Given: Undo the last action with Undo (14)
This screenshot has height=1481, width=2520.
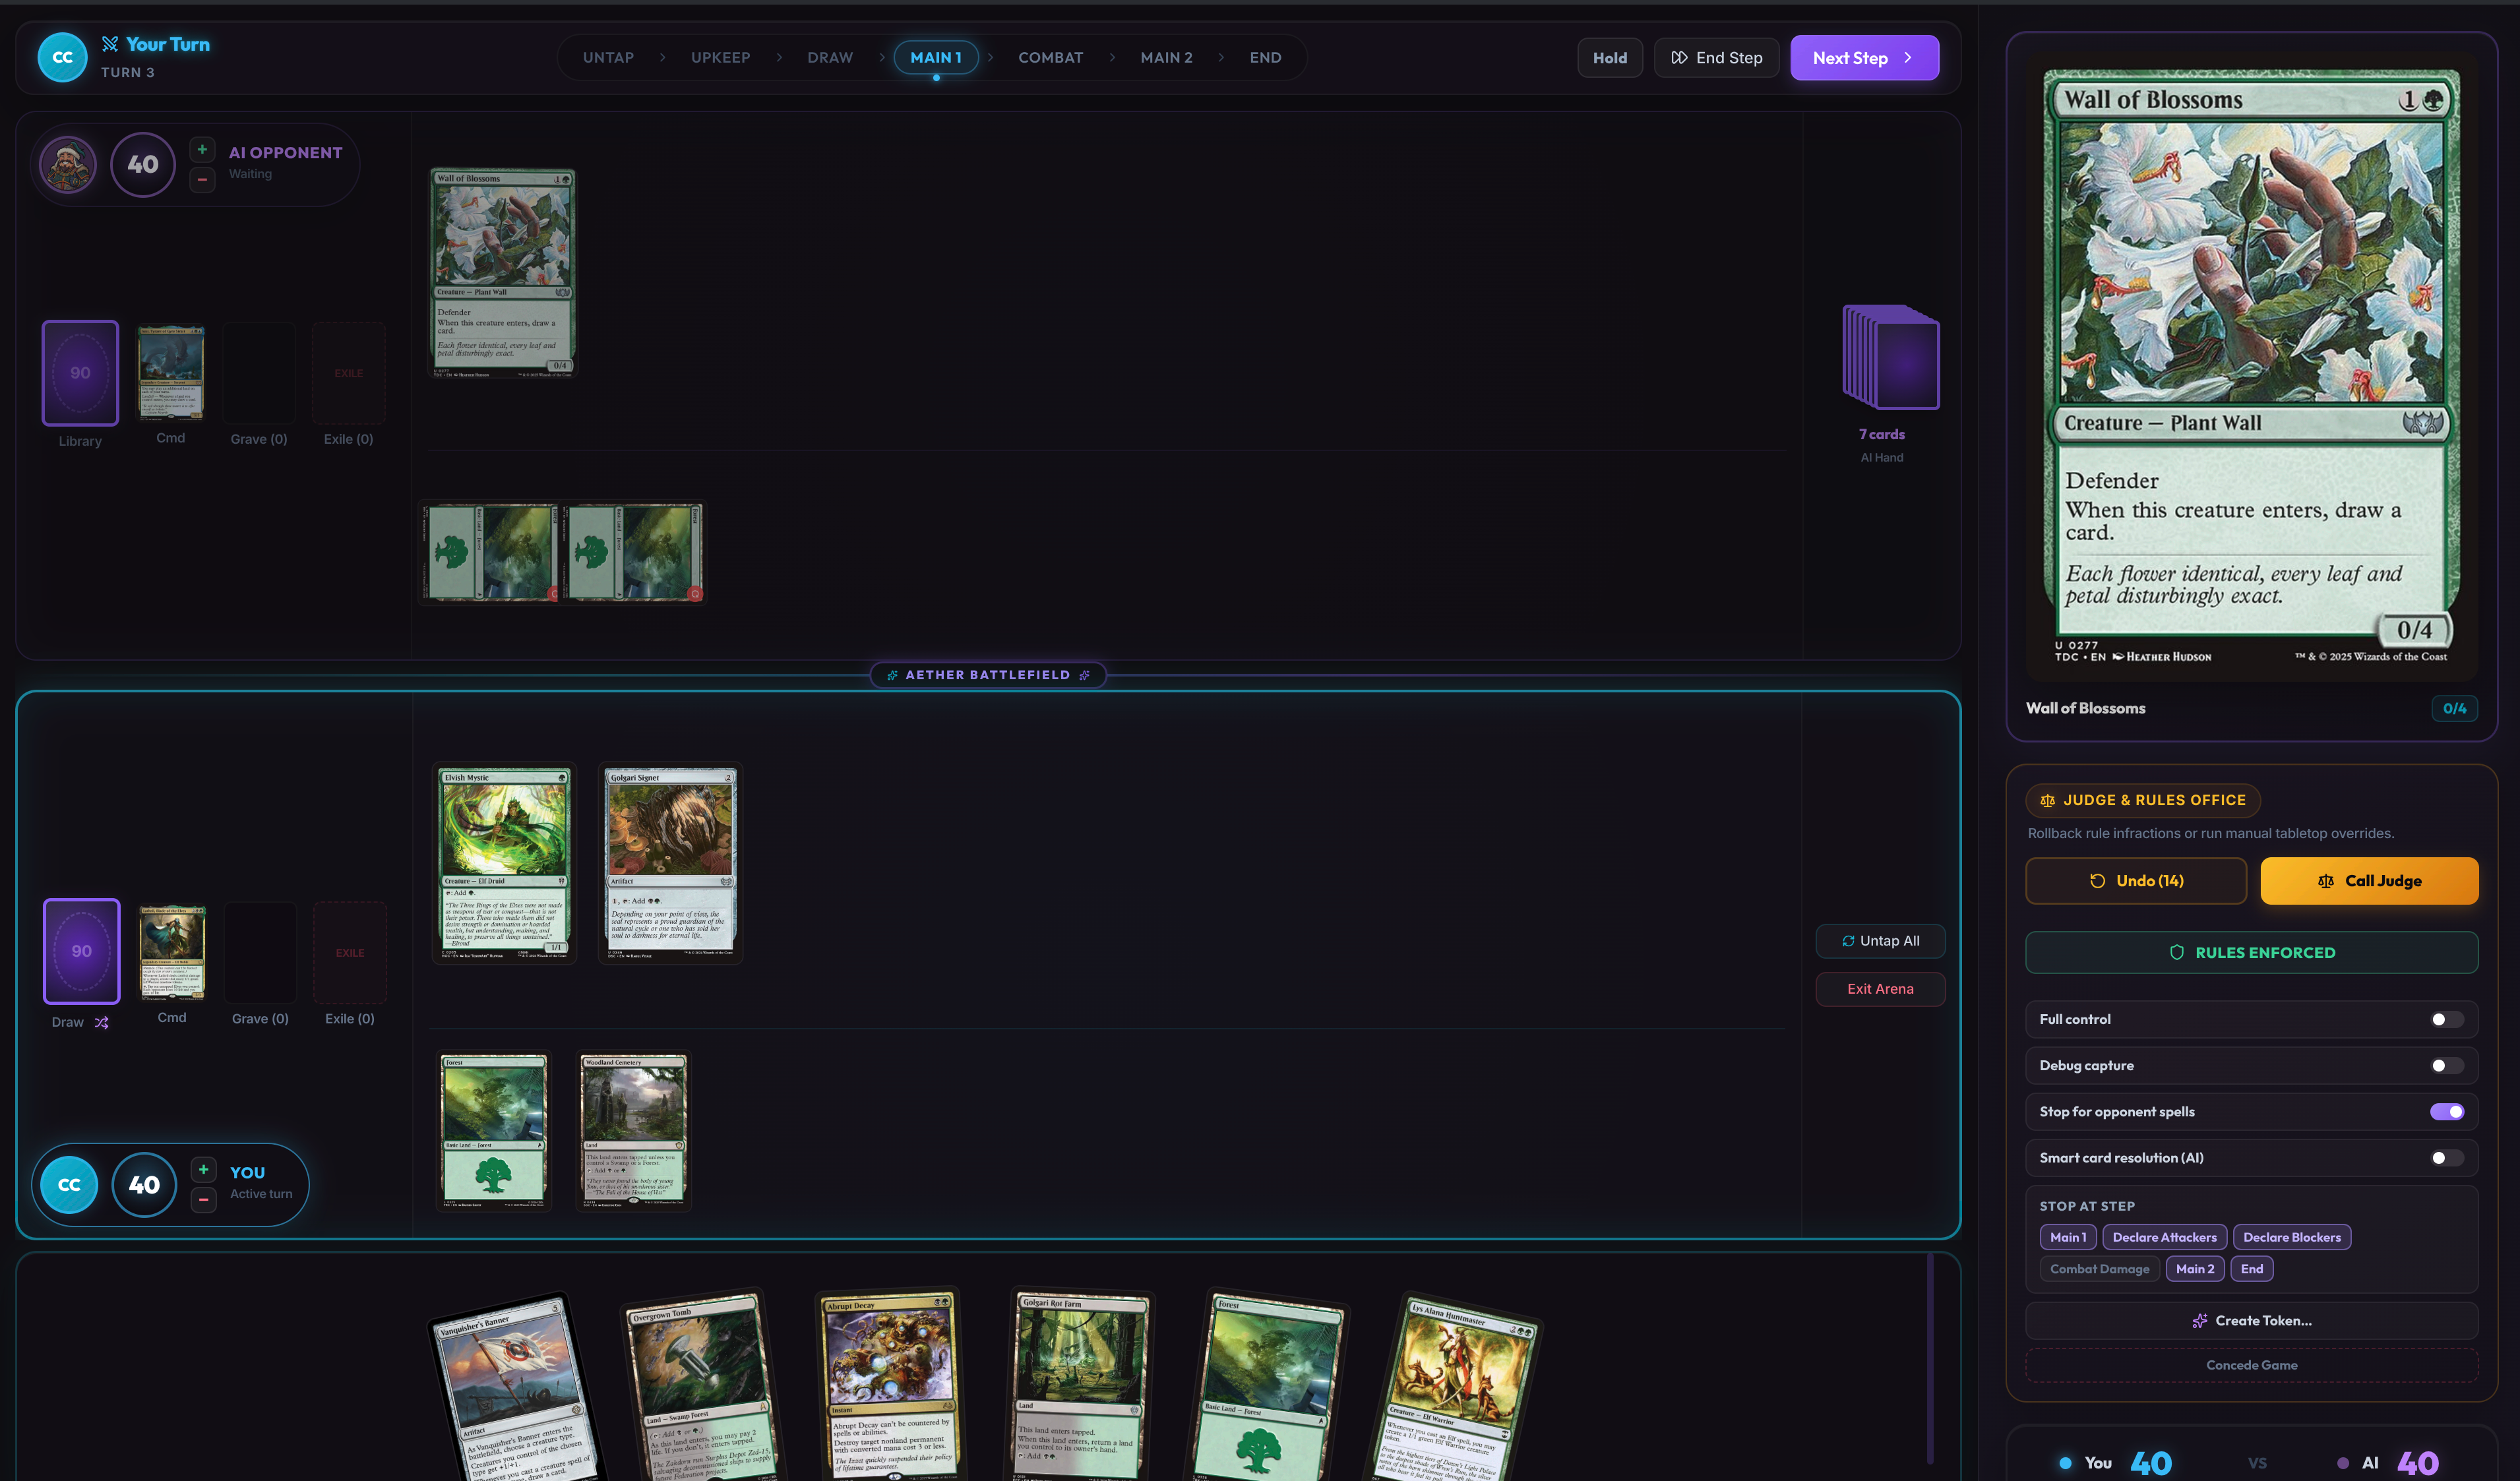Looking at the screenshot, I should pyautogui.click(x=2136, y=881).
